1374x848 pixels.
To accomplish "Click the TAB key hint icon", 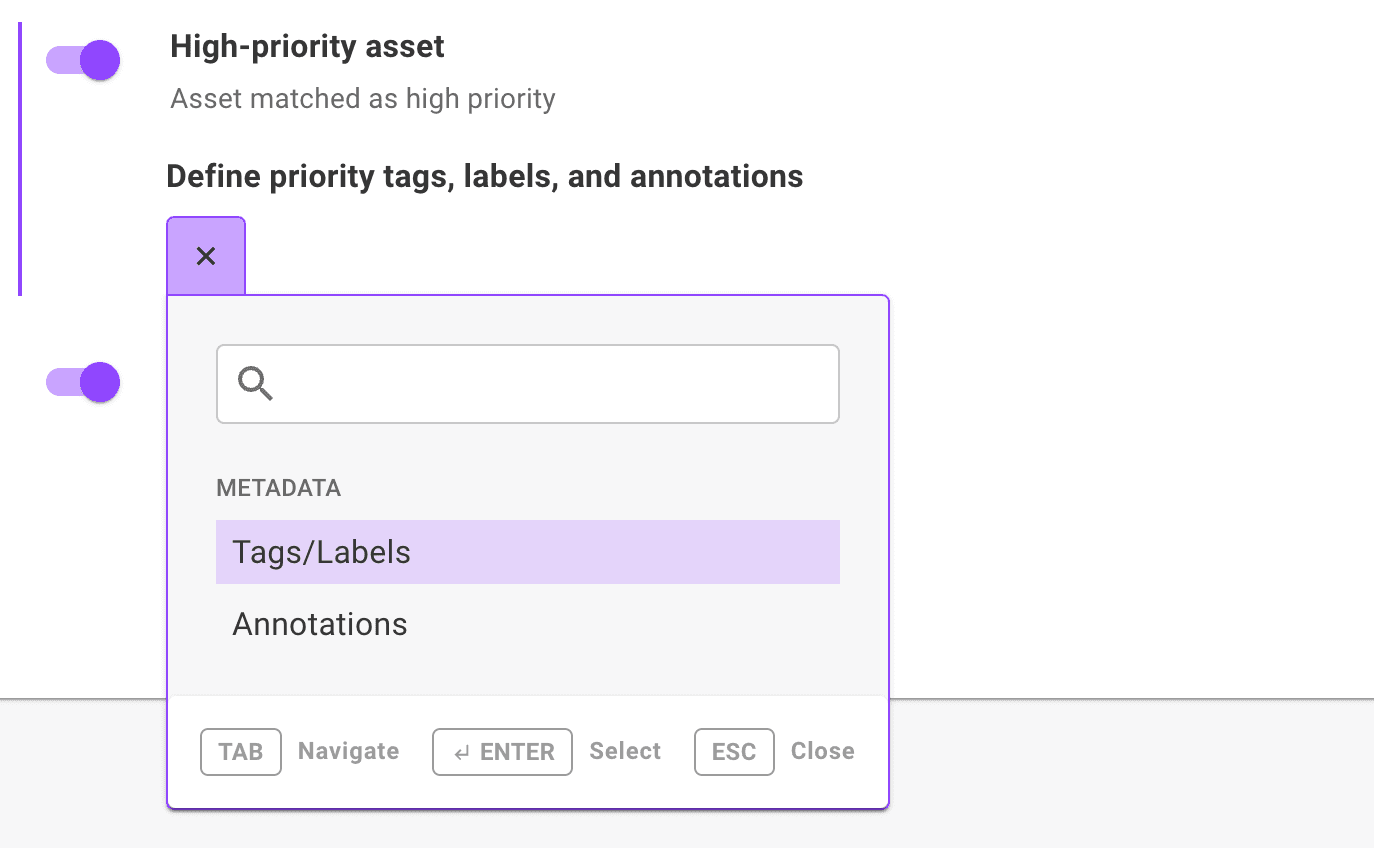I will 240,752.
